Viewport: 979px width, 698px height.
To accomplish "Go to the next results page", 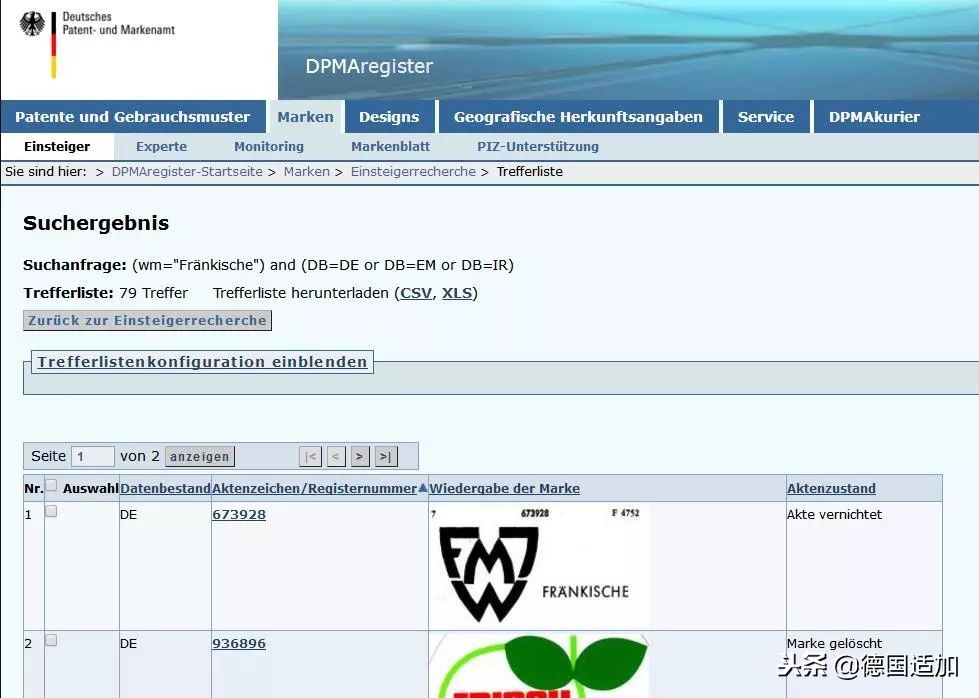I will [x=361, y=457].
